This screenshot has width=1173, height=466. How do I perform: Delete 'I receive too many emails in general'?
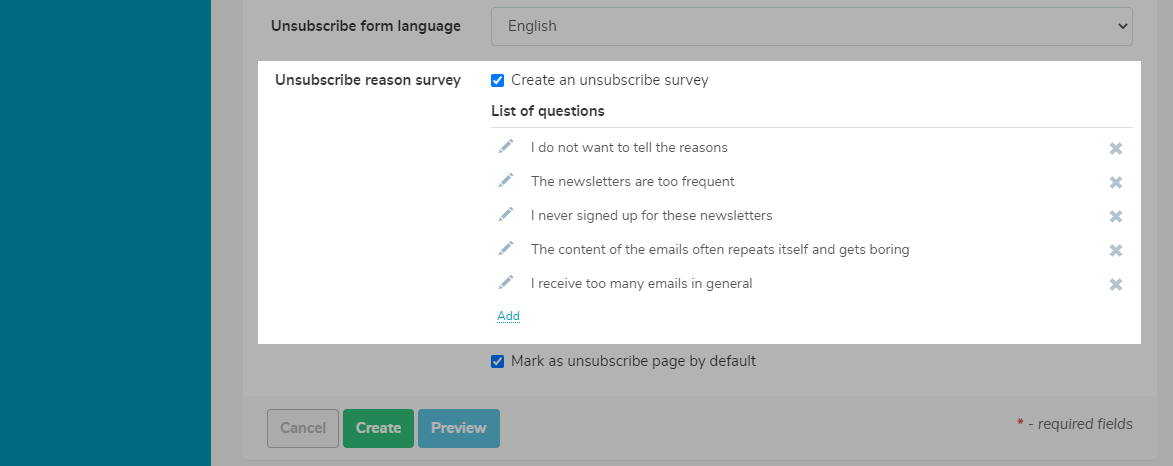point(1116,284)
